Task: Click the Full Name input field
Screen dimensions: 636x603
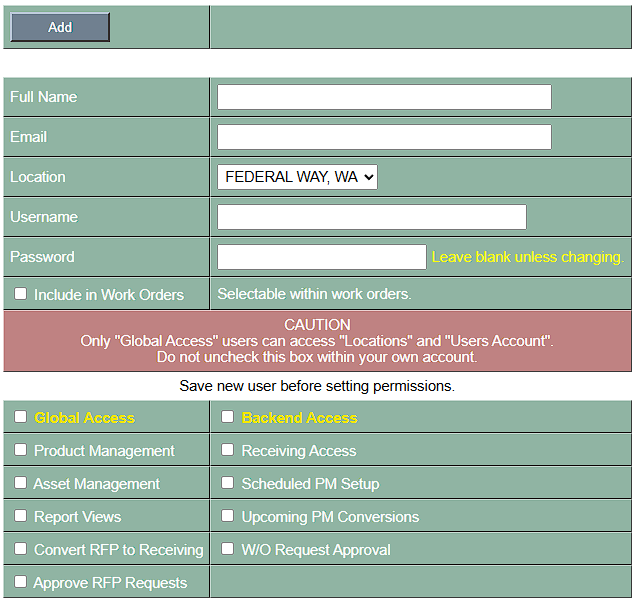Action: tap(384, 97)
